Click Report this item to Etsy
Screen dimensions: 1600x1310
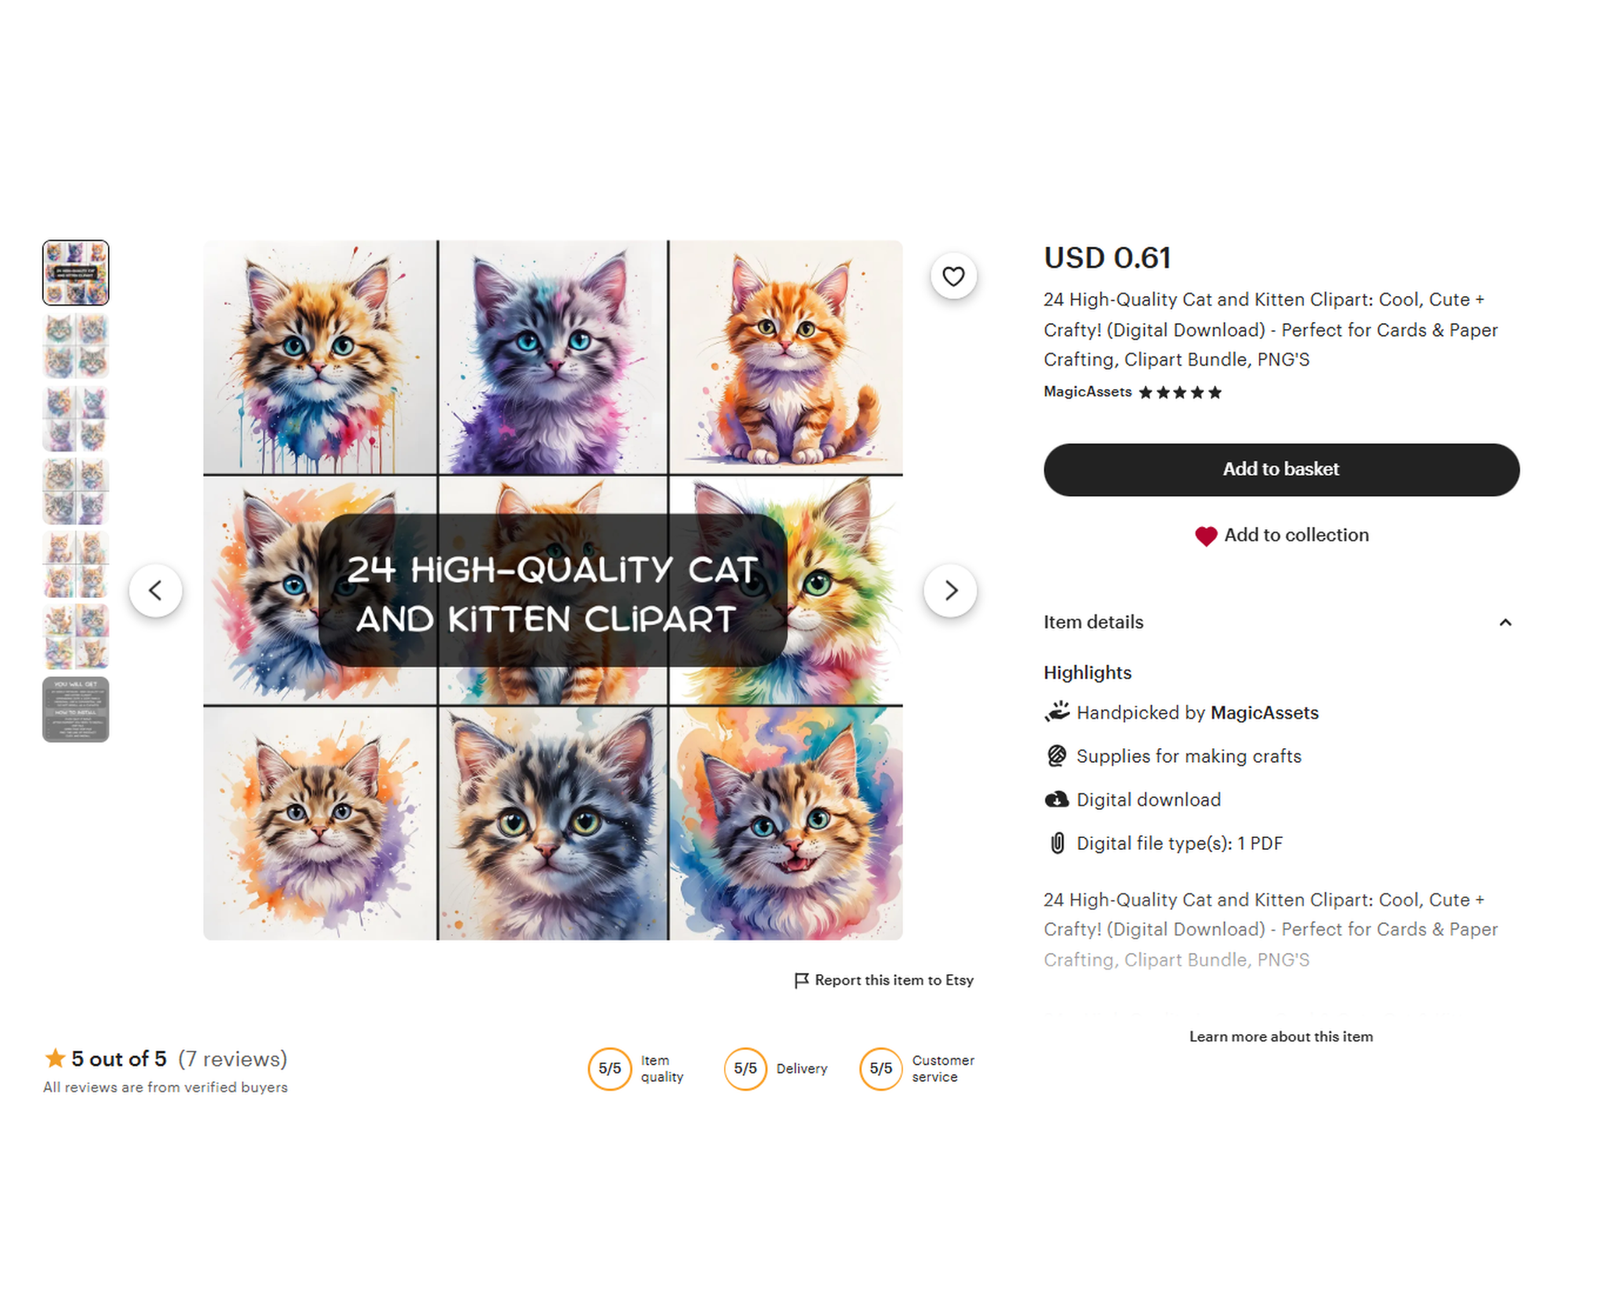pos(893,980)
